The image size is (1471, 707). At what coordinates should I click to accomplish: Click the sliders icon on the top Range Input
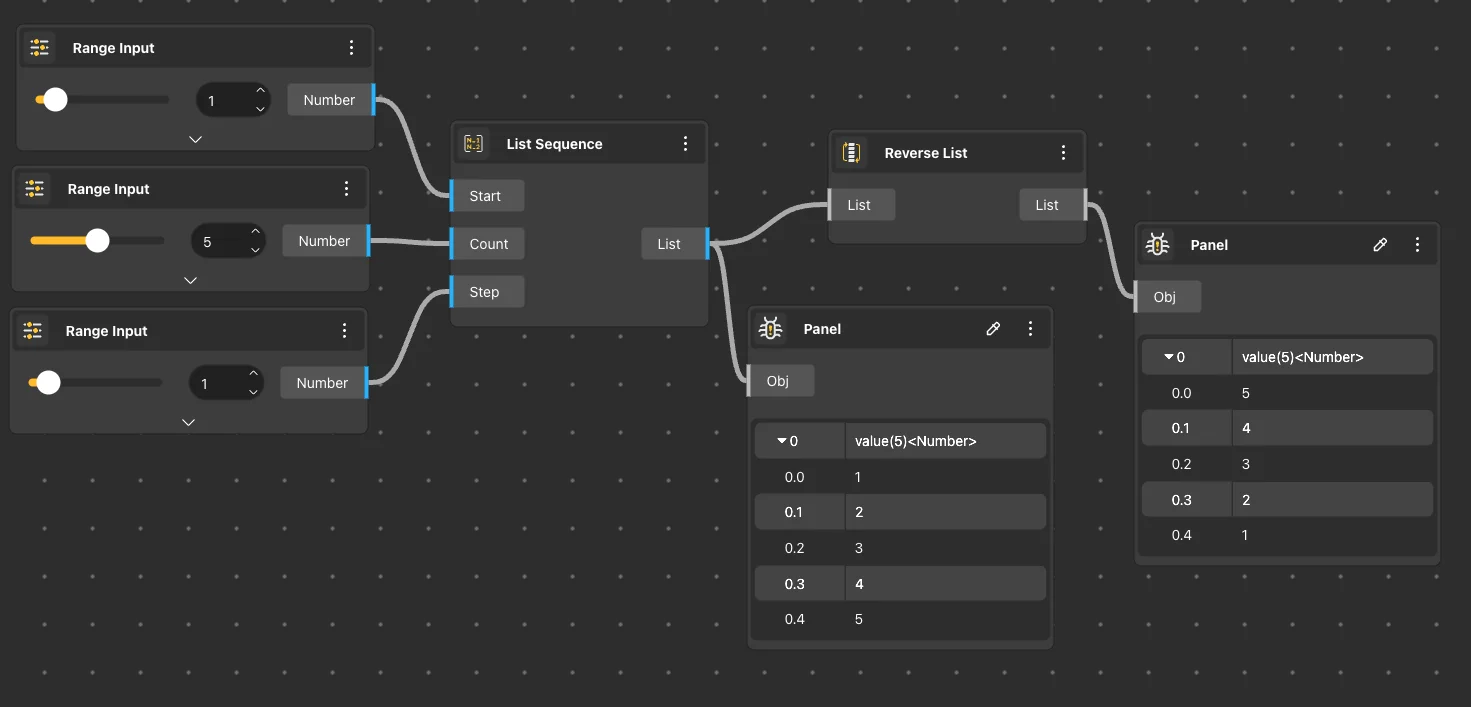tap(40, 48)
